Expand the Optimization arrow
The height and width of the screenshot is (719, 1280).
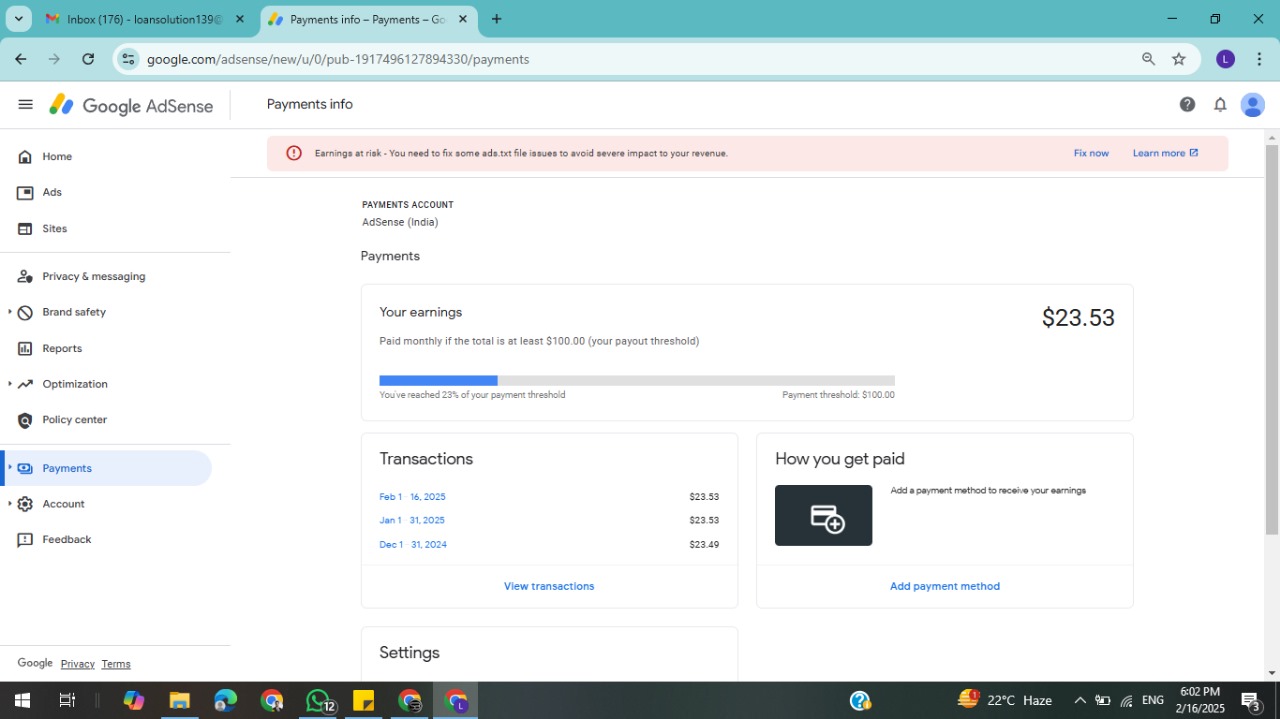coord(10,384)
